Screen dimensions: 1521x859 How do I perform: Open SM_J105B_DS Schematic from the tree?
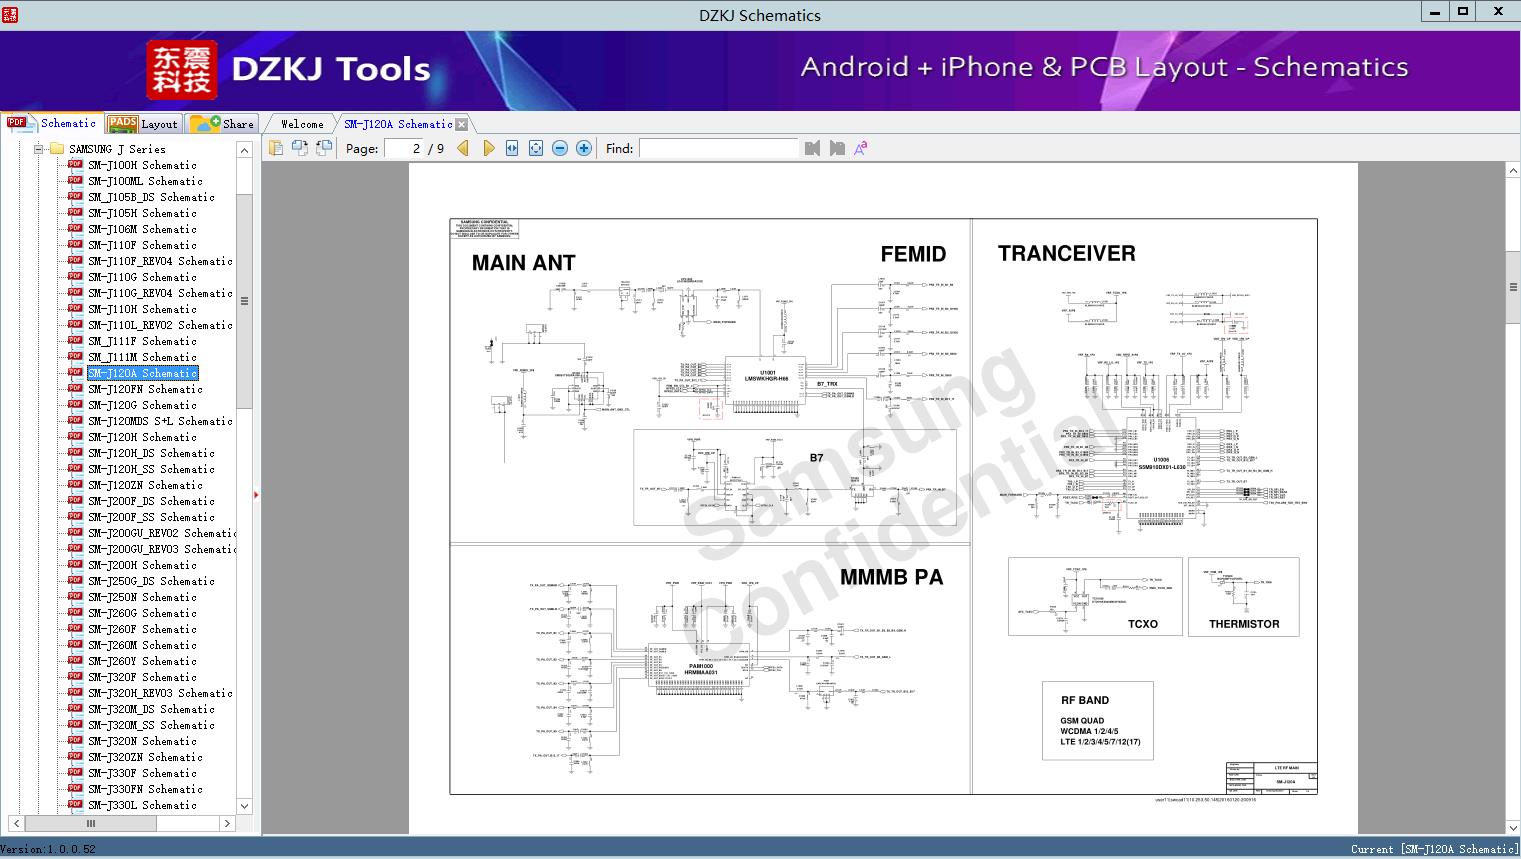point(151,197)
